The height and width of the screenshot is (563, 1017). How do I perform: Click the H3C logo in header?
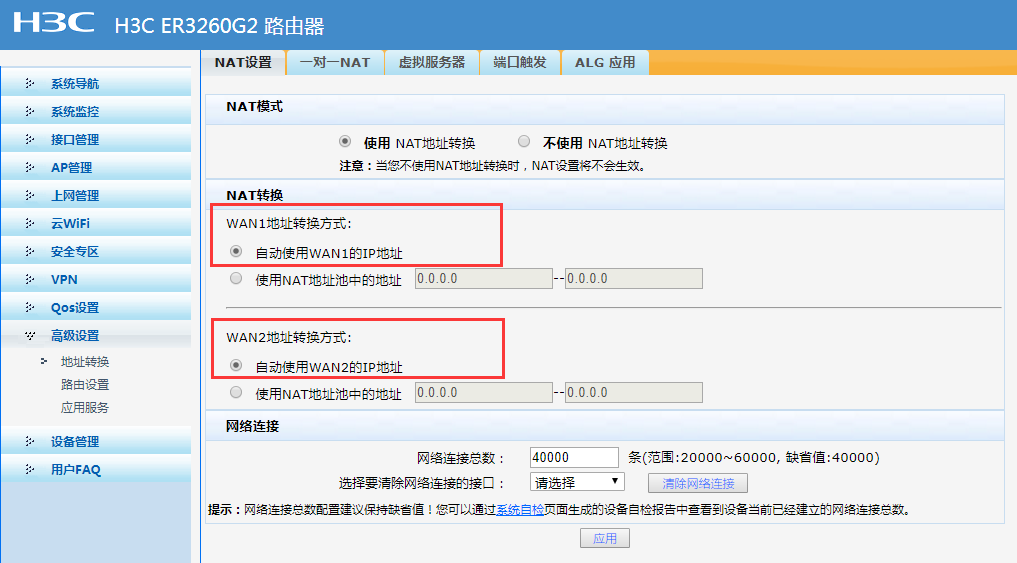pos(54,23)
